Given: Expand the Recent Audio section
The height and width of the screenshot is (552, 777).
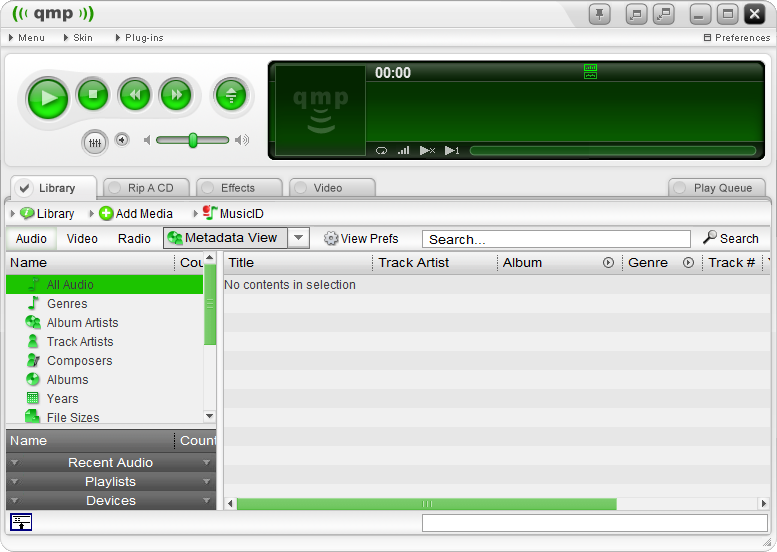Looking at the screenshot, I should [x=111, y=462].
